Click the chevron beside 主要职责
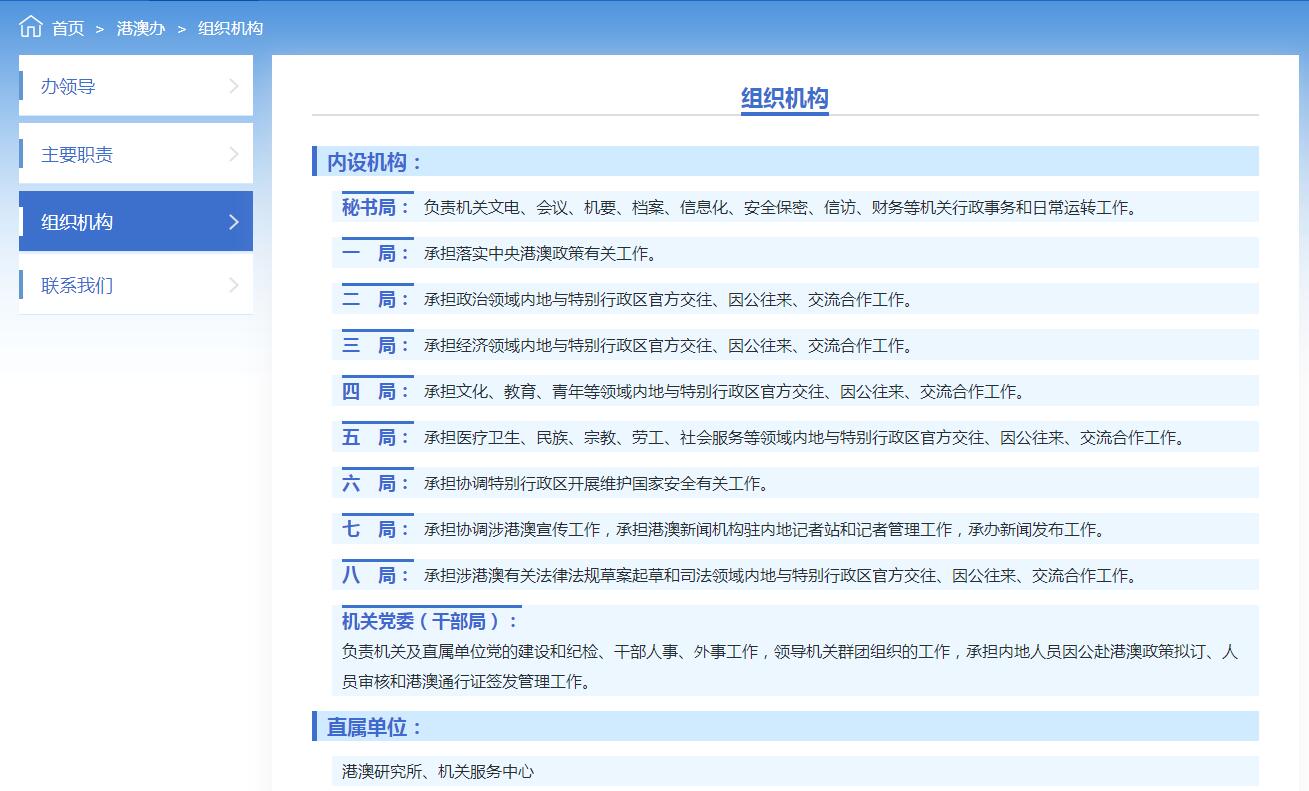Screen dimensions: 1309x791 233,153
